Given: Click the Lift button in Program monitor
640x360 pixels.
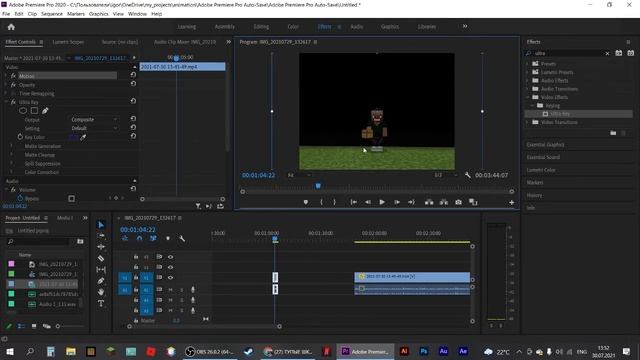Looking at the screenshot, I should [429, 202].
